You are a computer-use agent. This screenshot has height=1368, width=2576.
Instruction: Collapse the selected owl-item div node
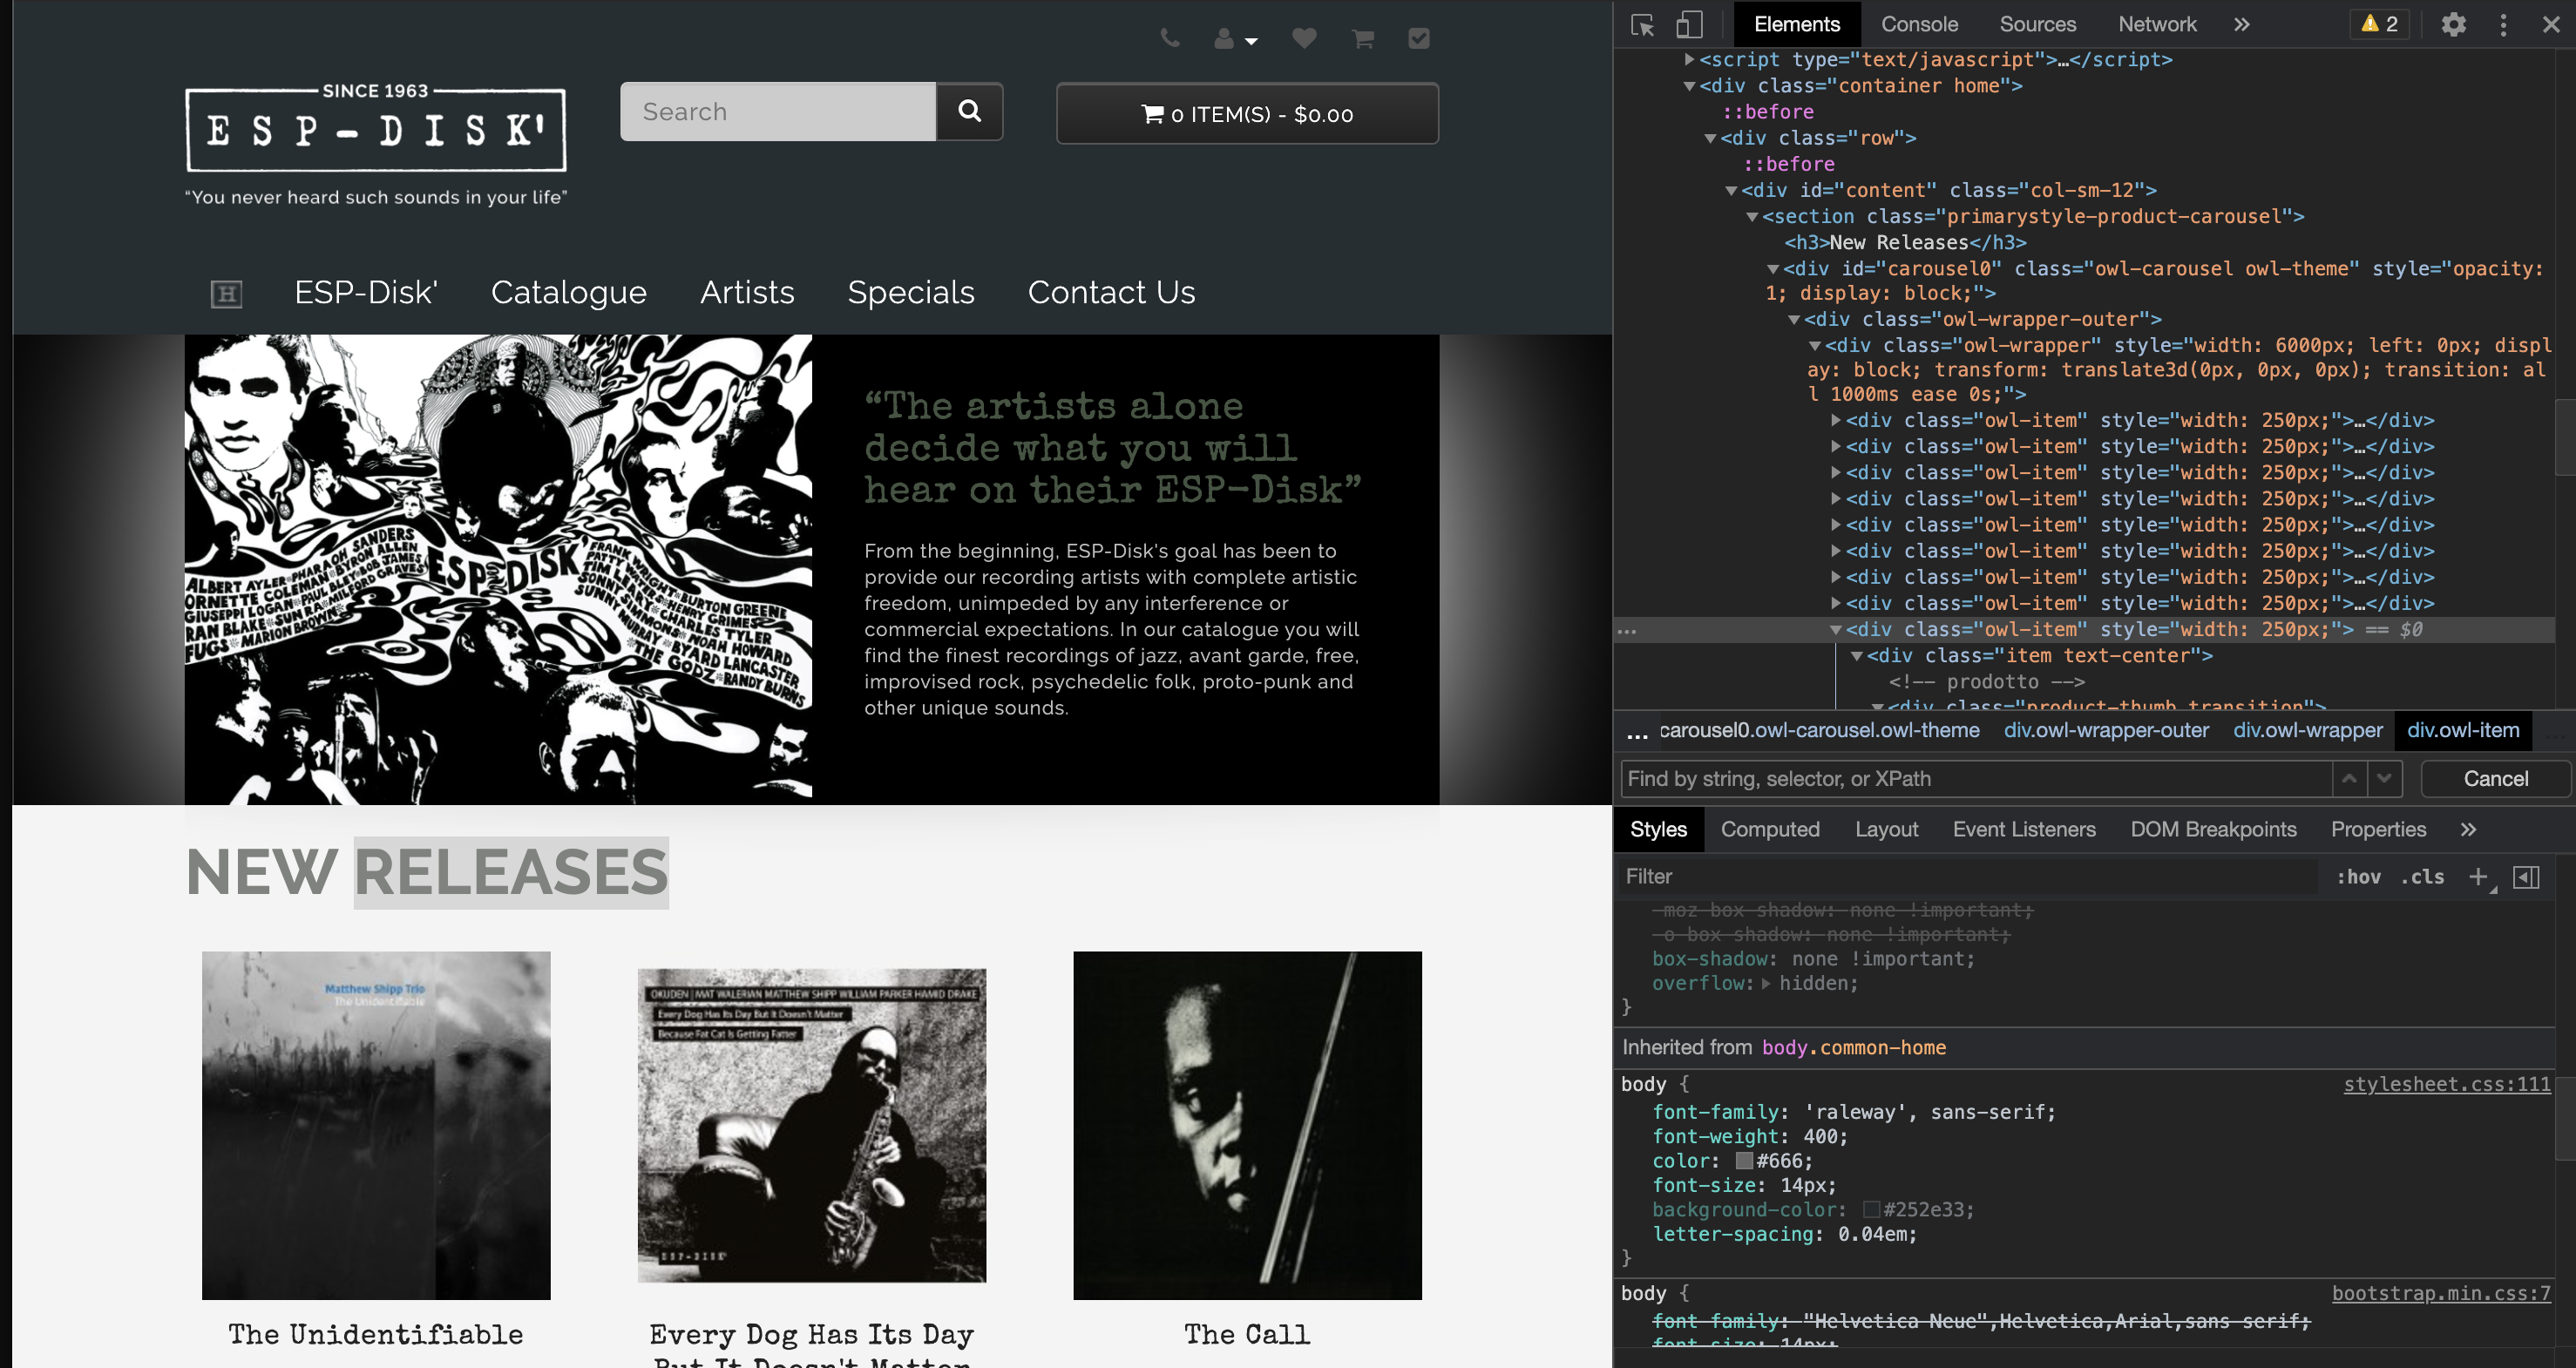(x=1835, y=630)
